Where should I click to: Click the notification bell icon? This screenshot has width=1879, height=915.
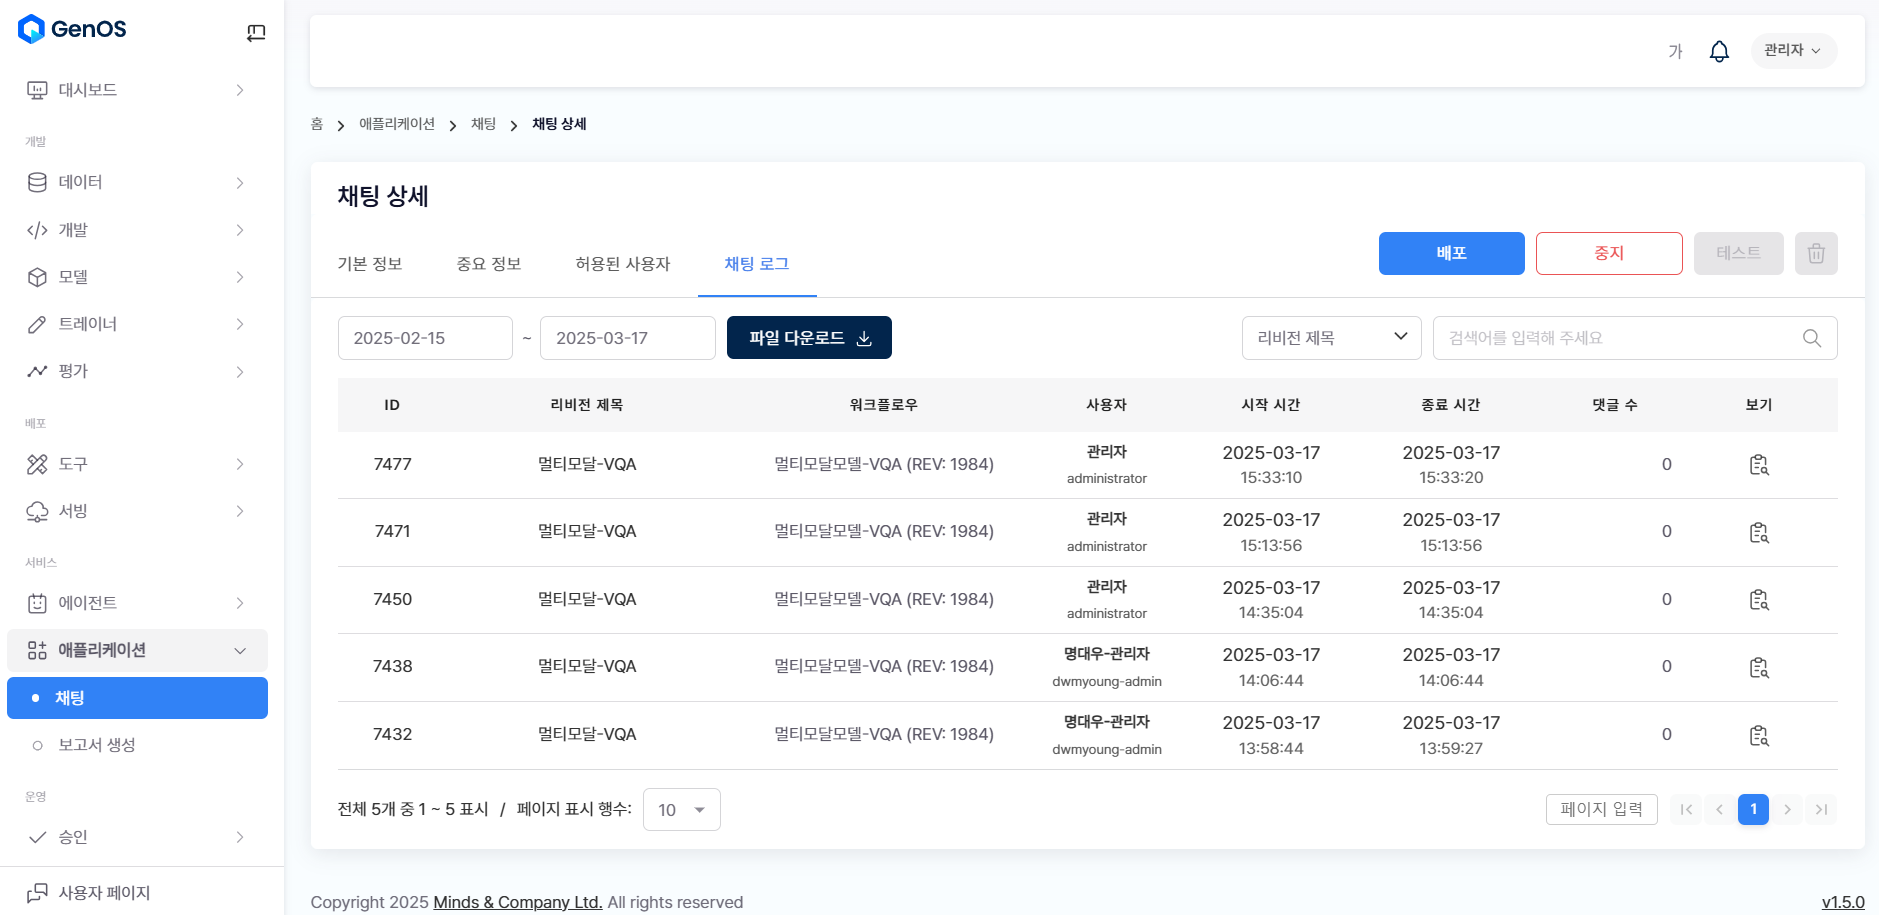point(1719,51)
